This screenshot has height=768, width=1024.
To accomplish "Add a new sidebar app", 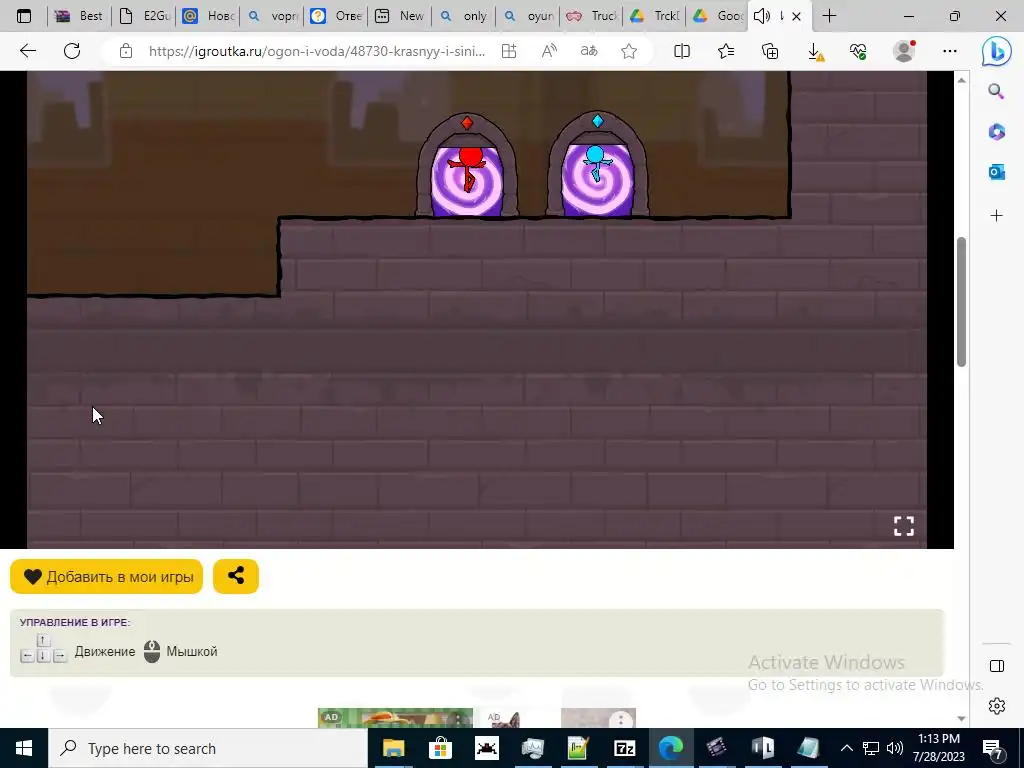I will tap(996, 216).
